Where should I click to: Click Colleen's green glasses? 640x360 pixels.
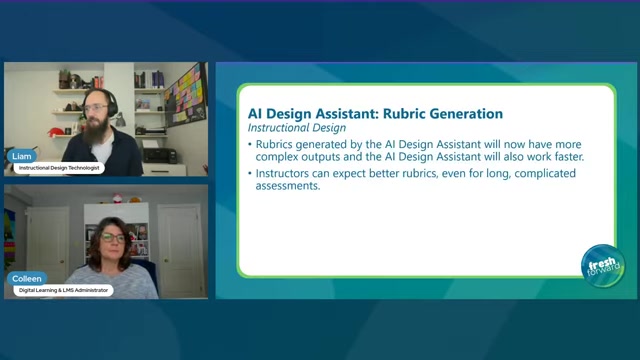pos(113,237)
